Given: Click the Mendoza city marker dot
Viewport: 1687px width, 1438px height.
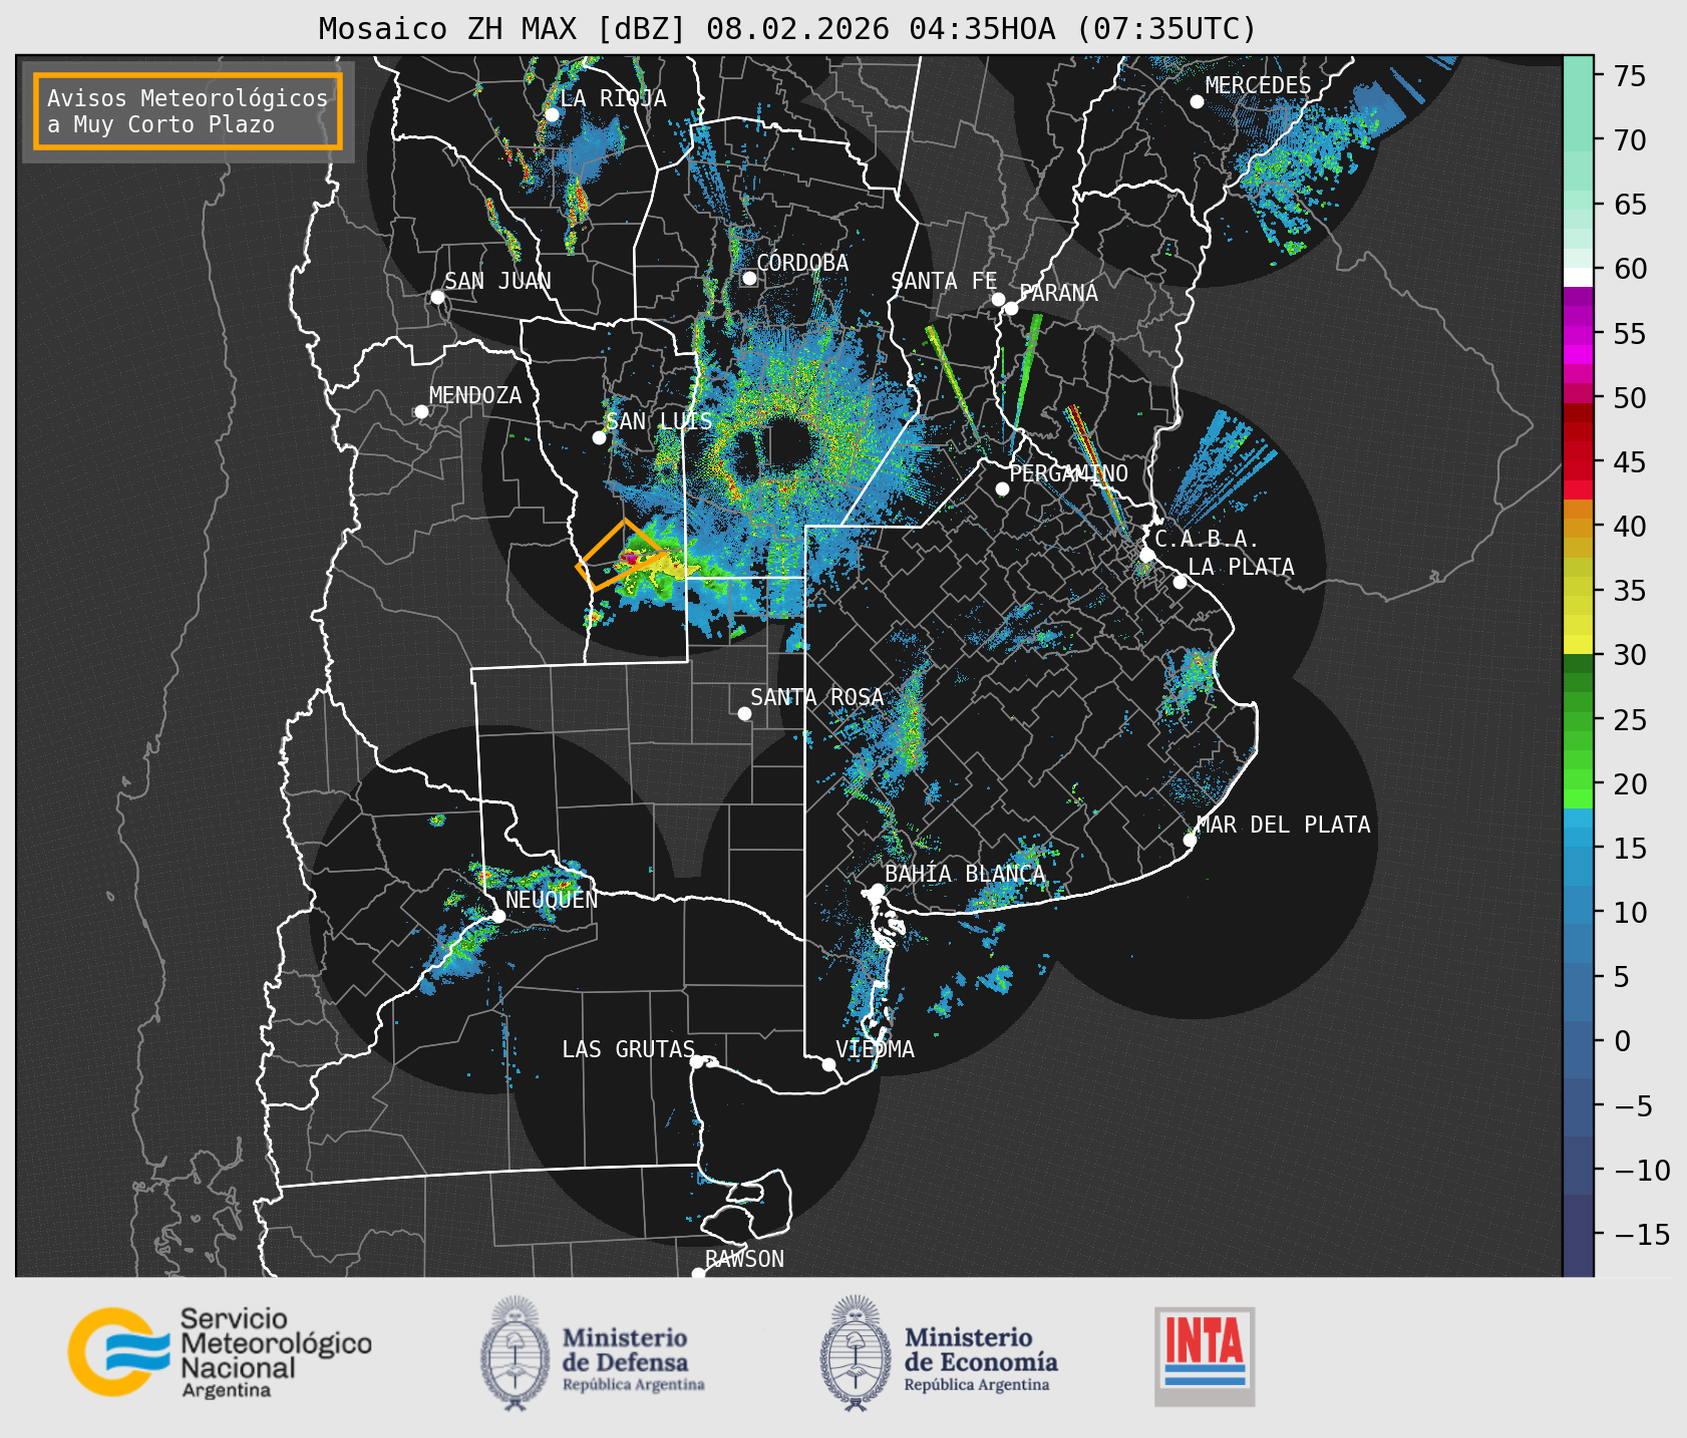Looking at the screenshot, I should click(421, 412).
